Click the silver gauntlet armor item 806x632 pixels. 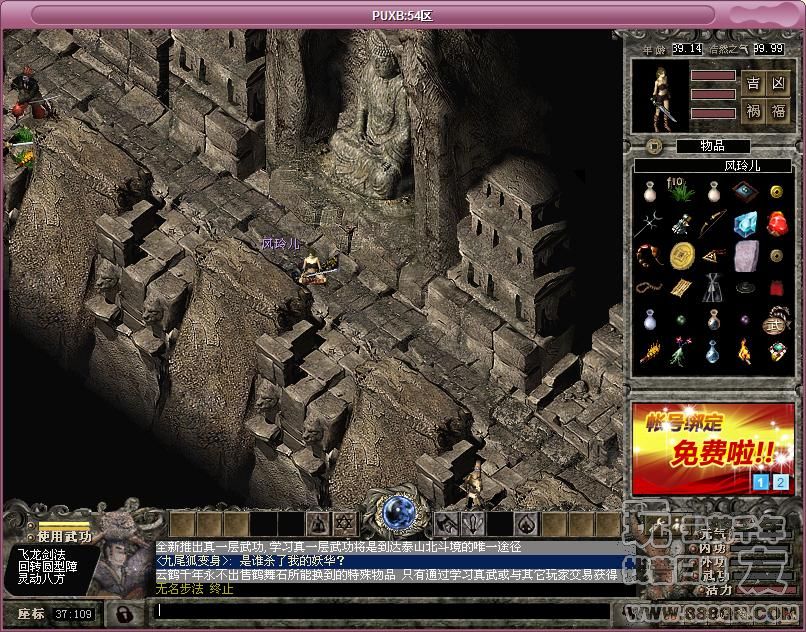pos(682,225)
